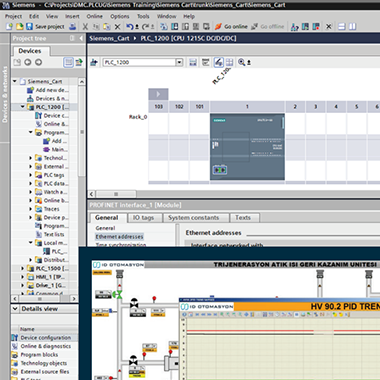This screenshot has width=380, height=380.
Task: Open the Online menu
Action: pyautogui.click(x=95, y=16)
